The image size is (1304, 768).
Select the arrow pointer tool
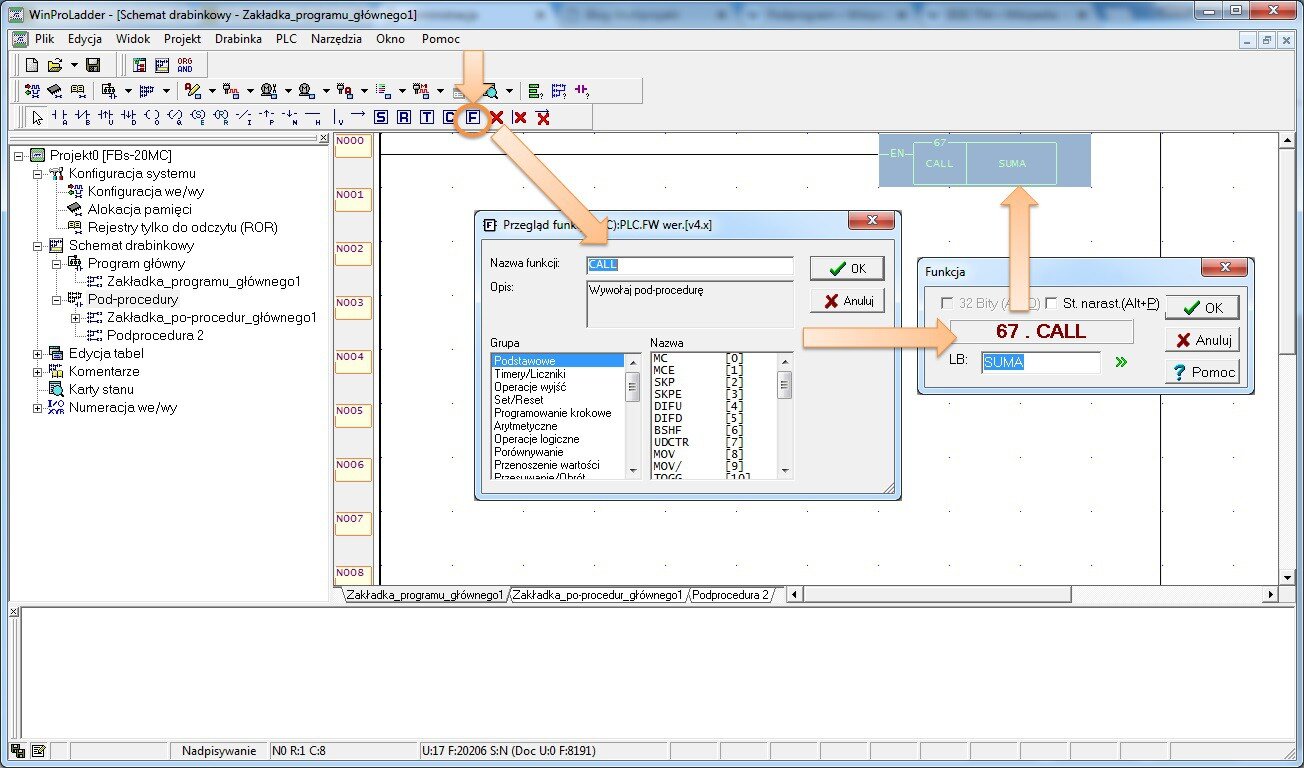37,118
